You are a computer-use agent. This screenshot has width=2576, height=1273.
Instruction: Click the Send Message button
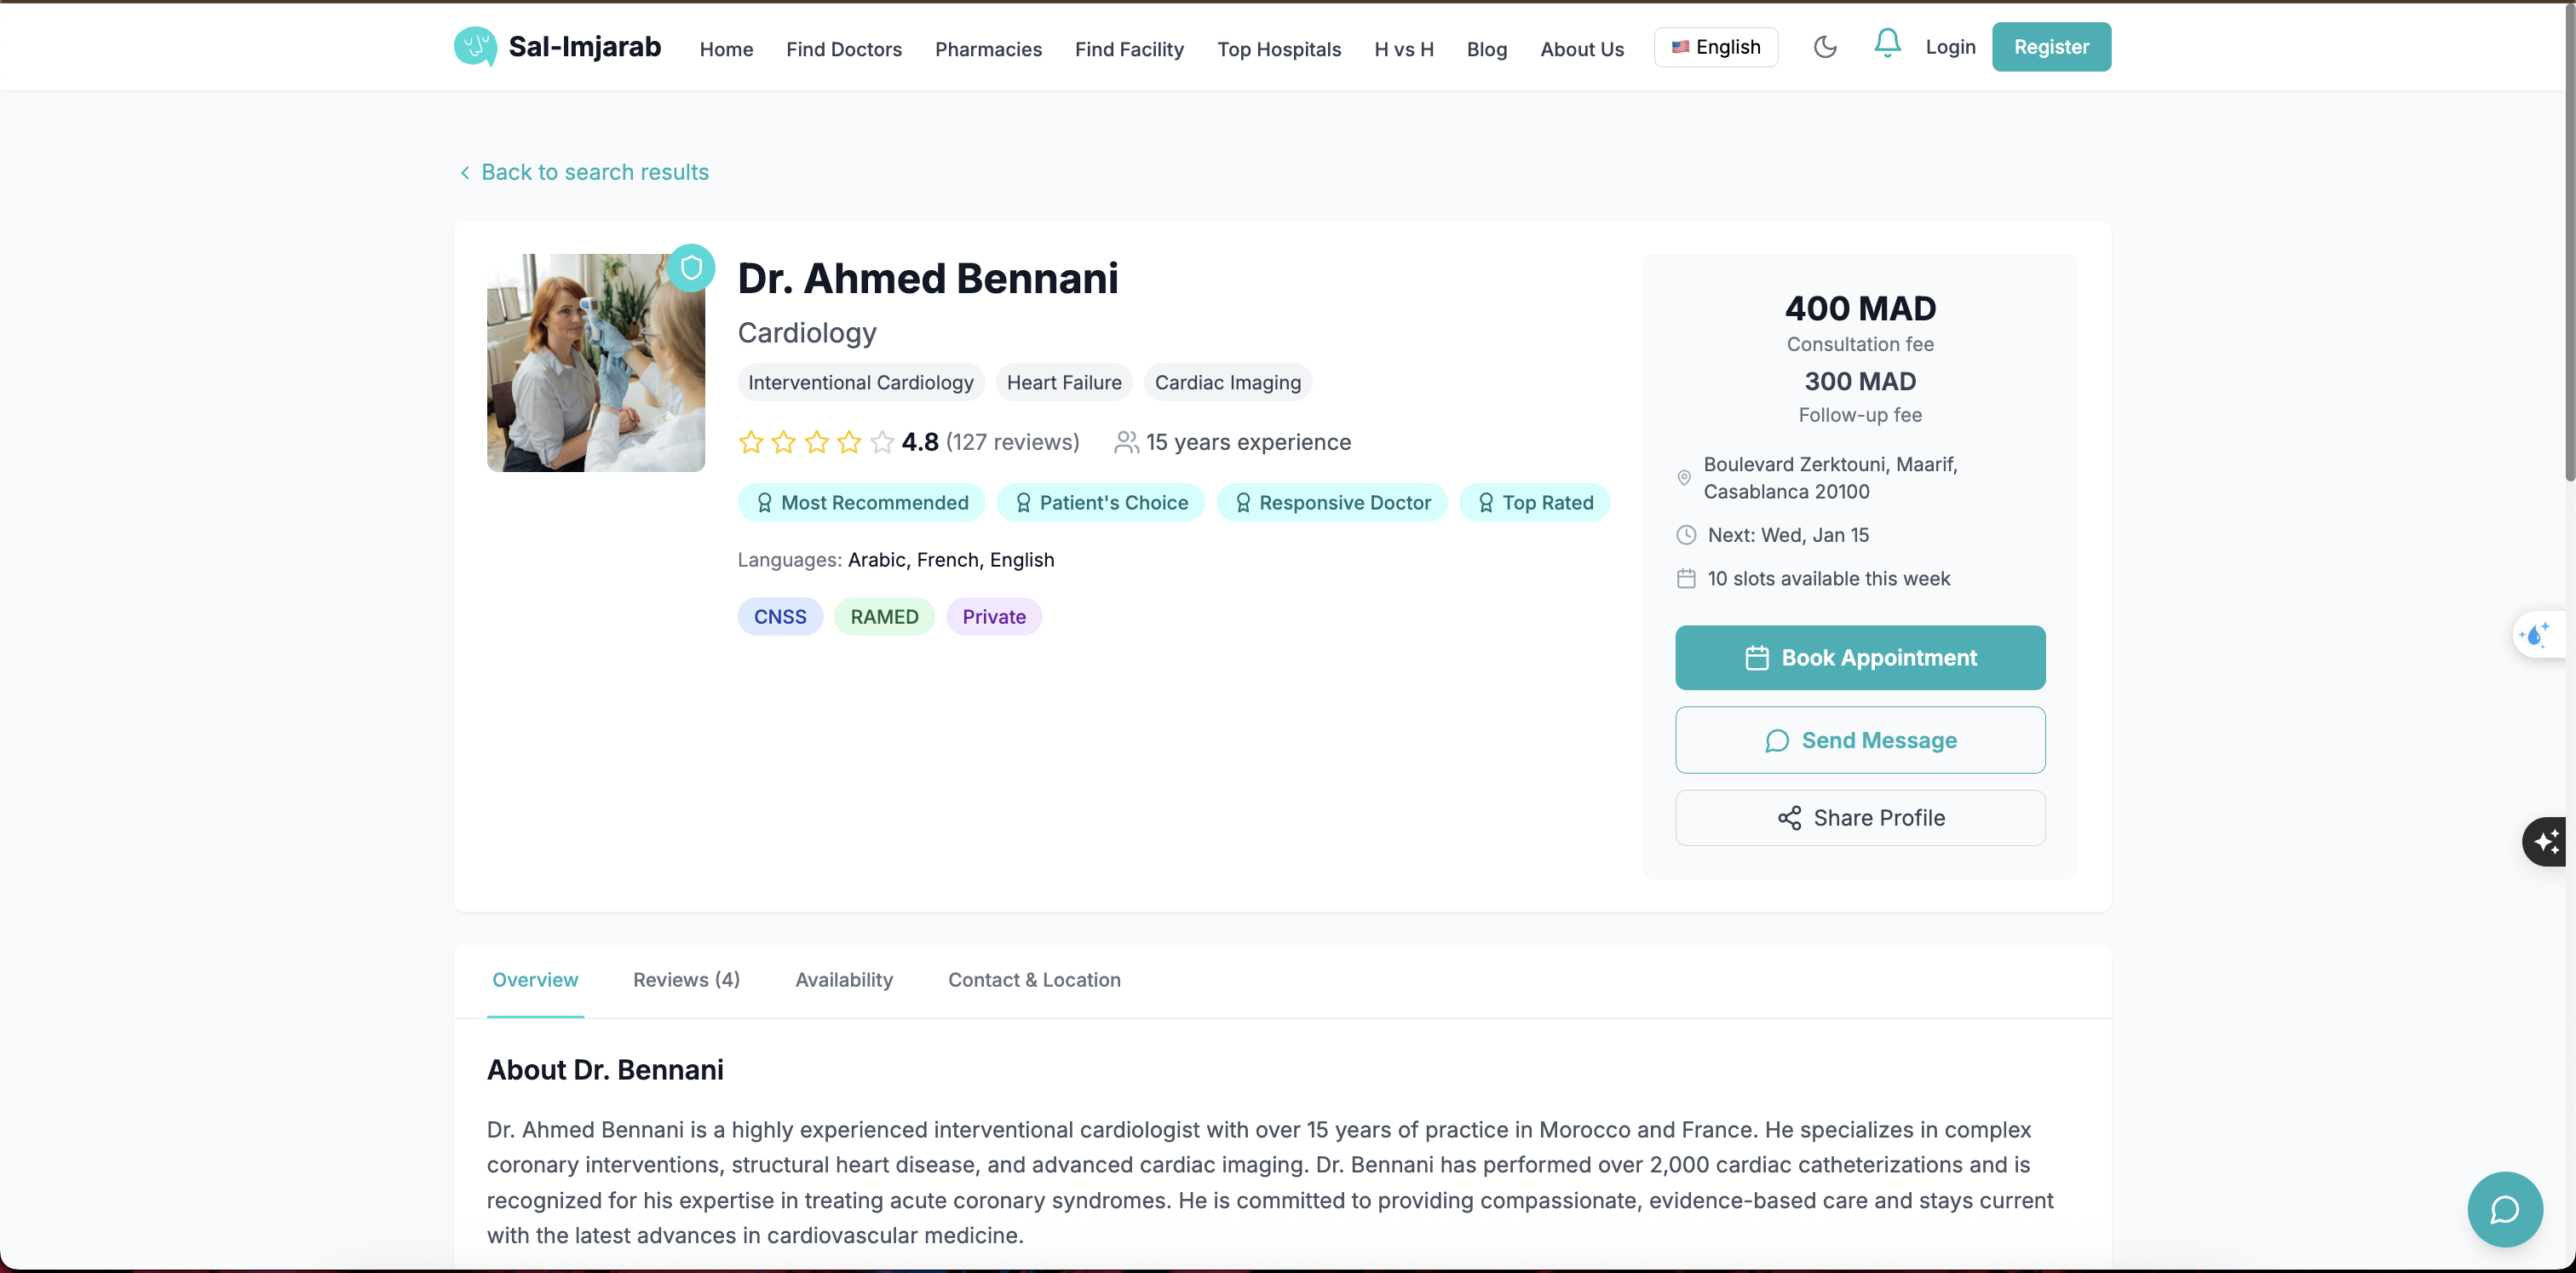[1859, 740]
